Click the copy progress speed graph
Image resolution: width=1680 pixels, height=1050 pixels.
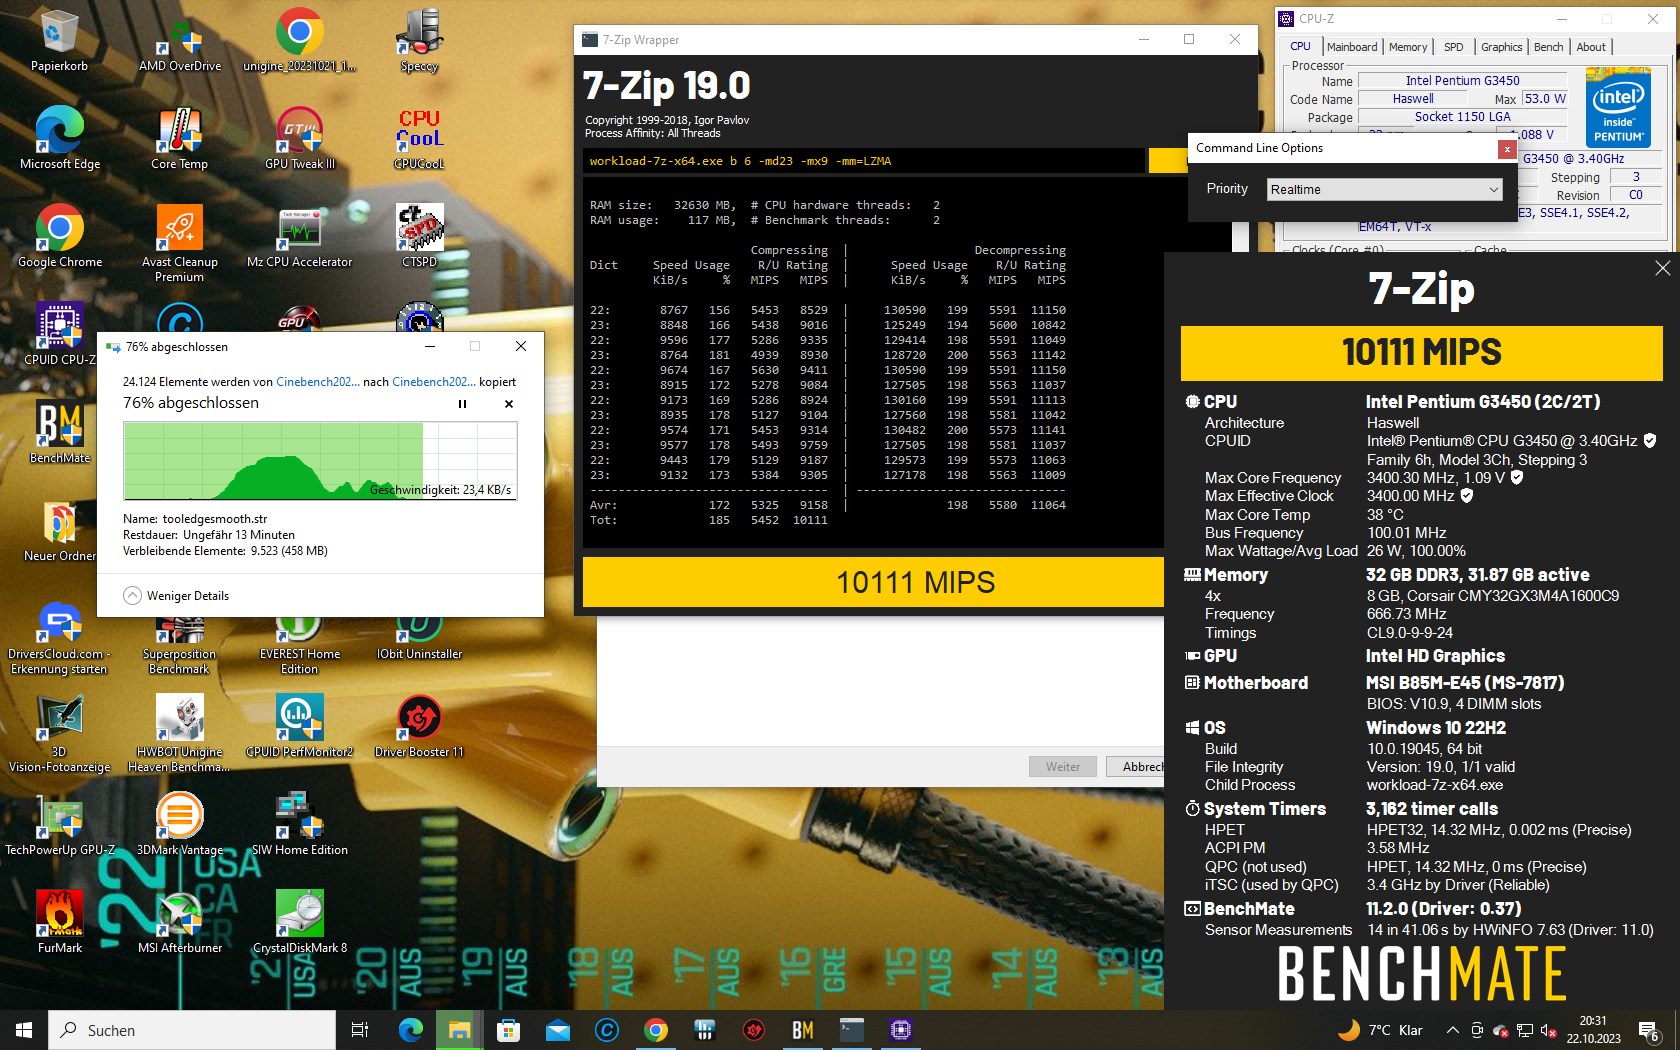point(320,461)
